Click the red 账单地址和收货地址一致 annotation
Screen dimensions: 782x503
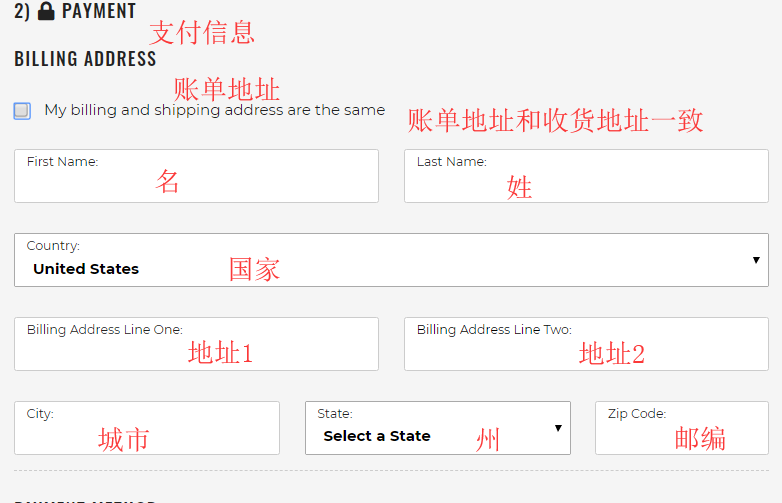click(x=555, y=121)
